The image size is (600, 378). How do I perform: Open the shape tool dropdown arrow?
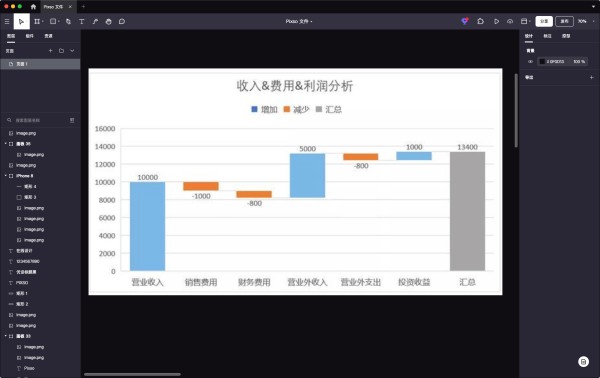tap(59, 21)
